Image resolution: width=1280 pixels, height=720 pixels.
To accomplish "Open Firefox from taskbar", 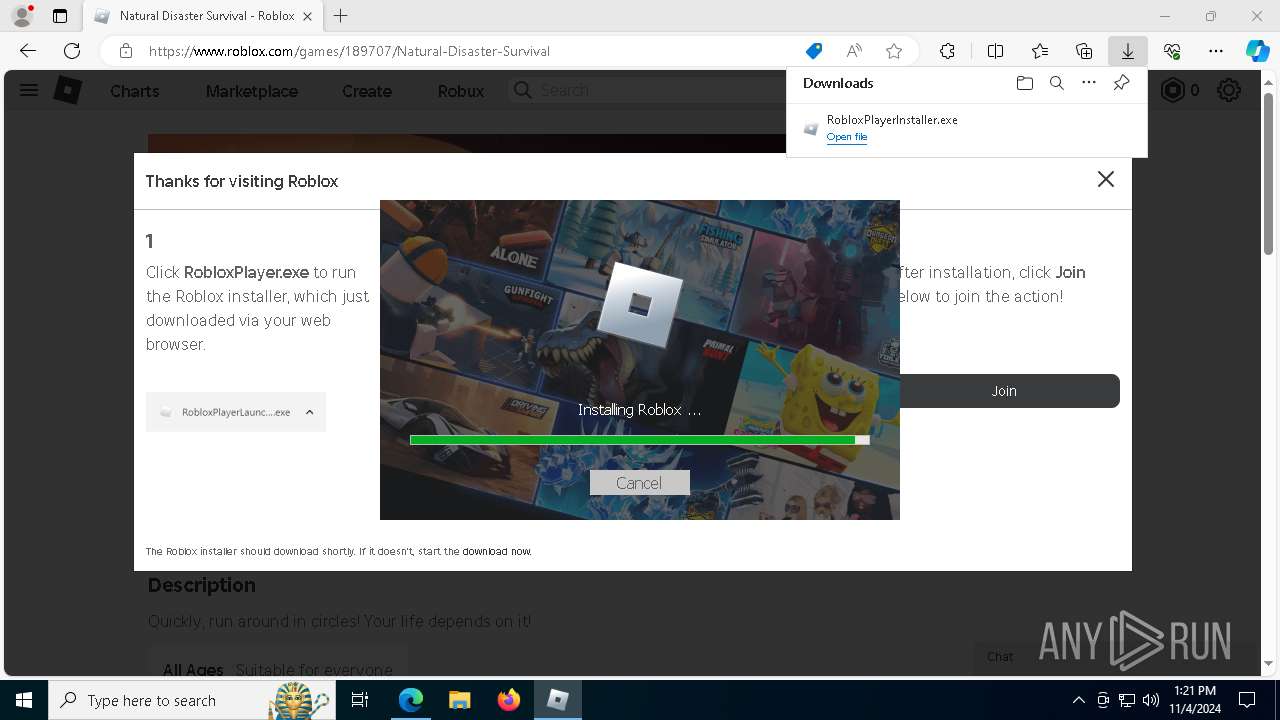I will click(x=509, y=700).
